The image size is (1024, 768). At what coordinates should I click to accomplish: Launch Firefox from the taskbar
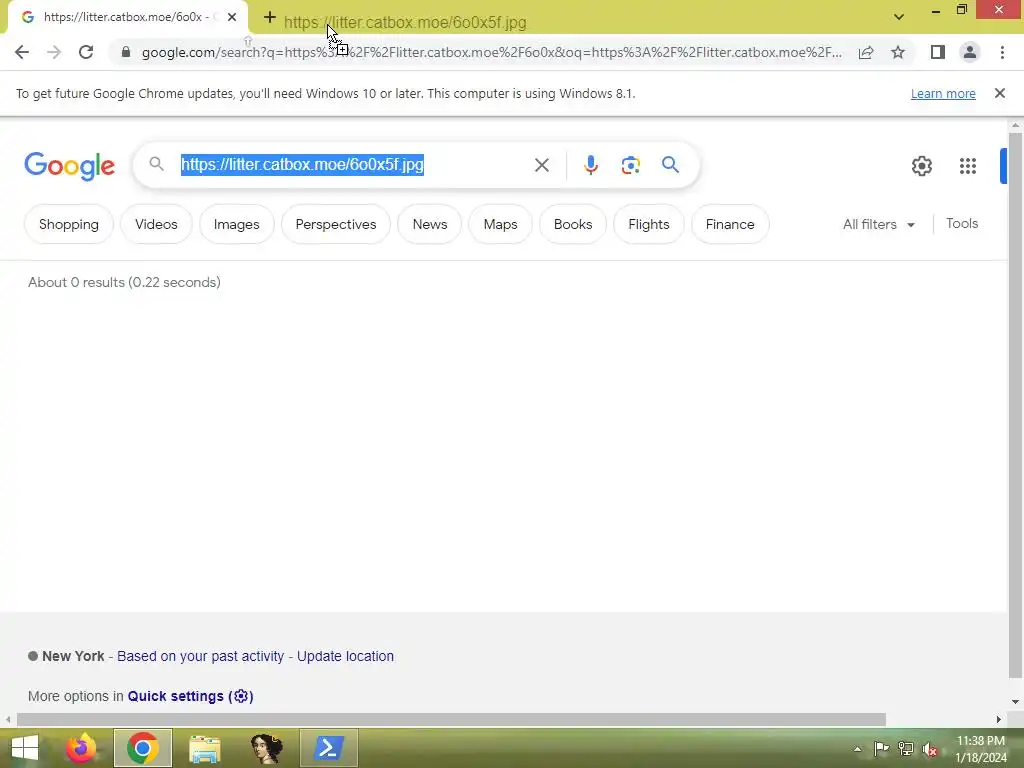pyautogui.click(x=81, y=748)
